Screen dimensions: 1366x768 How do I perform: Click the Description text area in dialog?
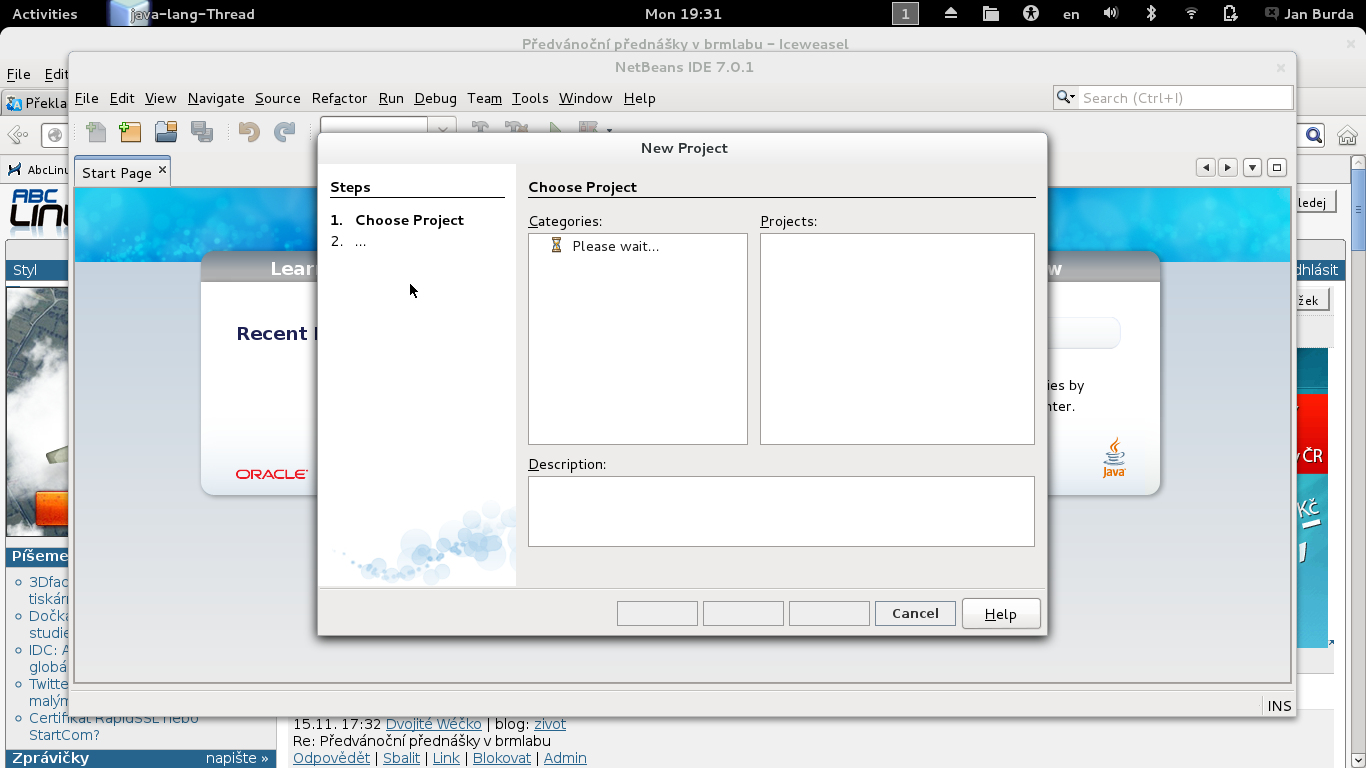(x=781, y=511)
